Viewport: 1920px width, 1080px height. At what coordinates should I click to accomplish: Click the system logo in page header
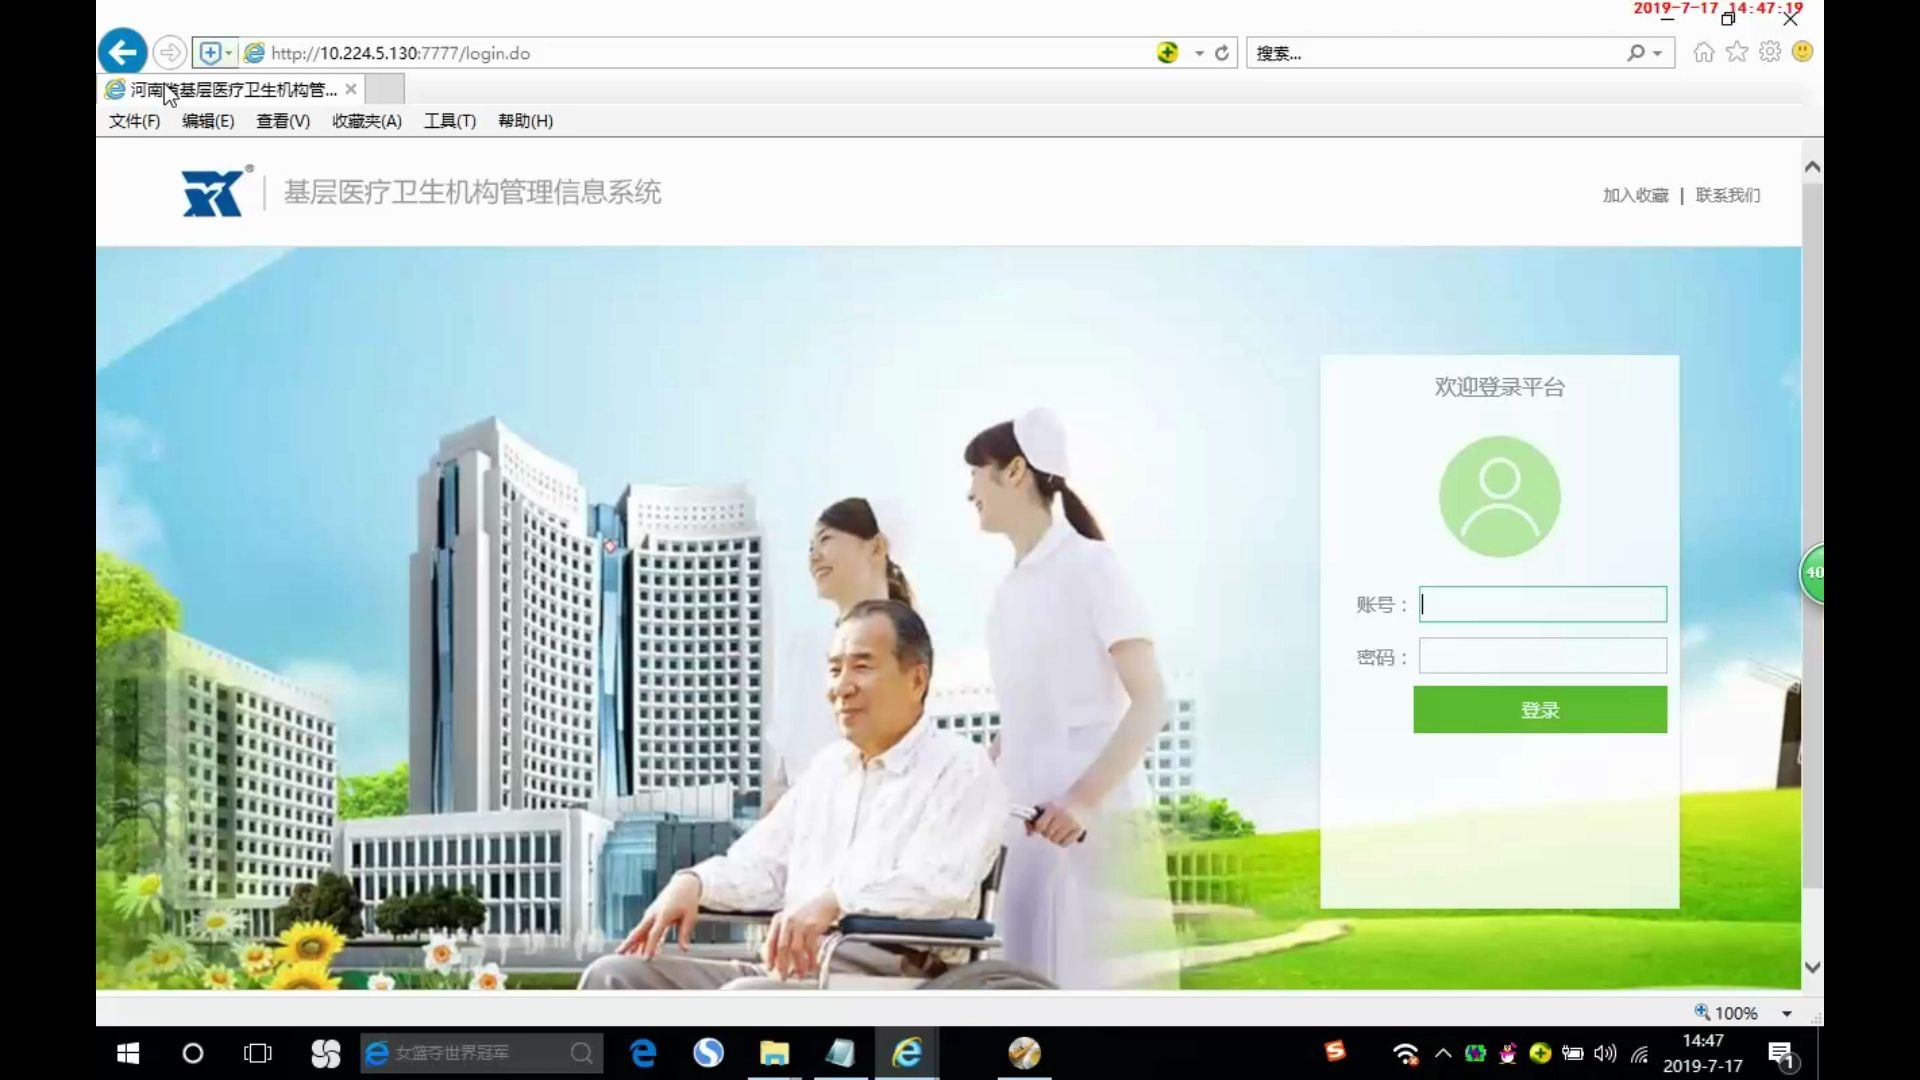pyautogui.click(x=214, y=191)
